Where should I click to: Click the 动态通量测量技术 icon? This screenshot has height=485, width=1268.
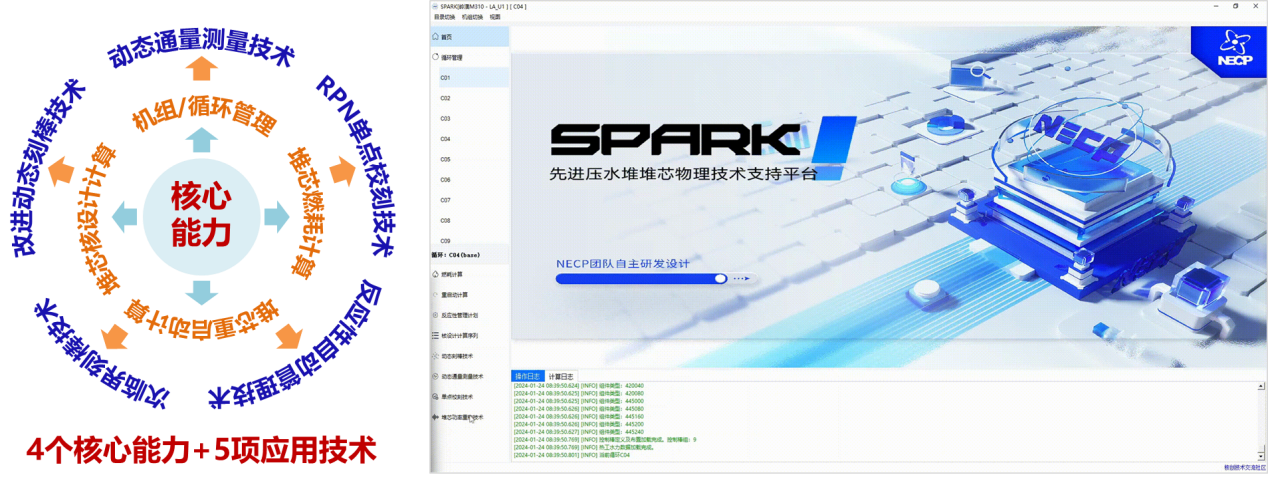click(x=435, y=376)
